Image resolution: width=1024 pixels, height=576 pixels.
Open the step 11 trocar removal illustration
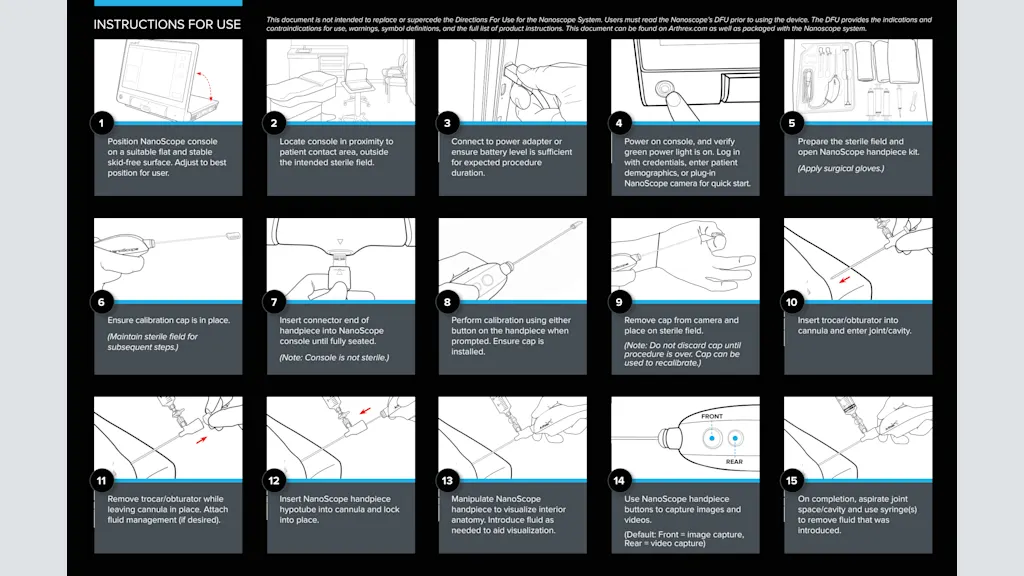tap(168, 438)
